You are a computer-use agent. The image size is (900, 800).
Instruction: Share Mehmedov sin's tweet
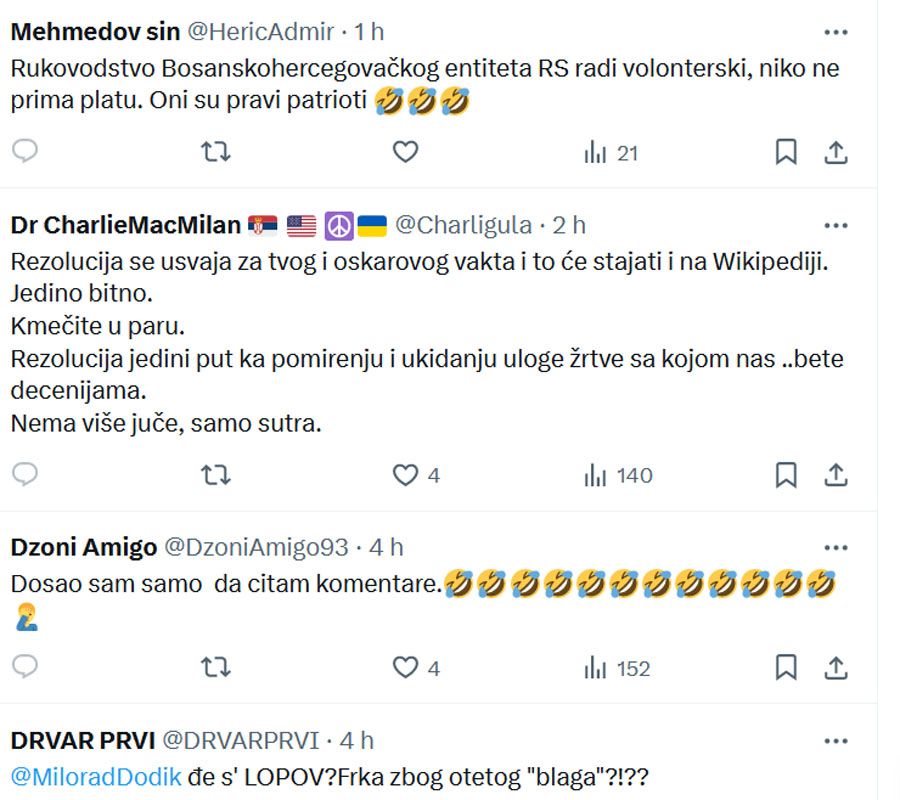[x=836, y=152]
